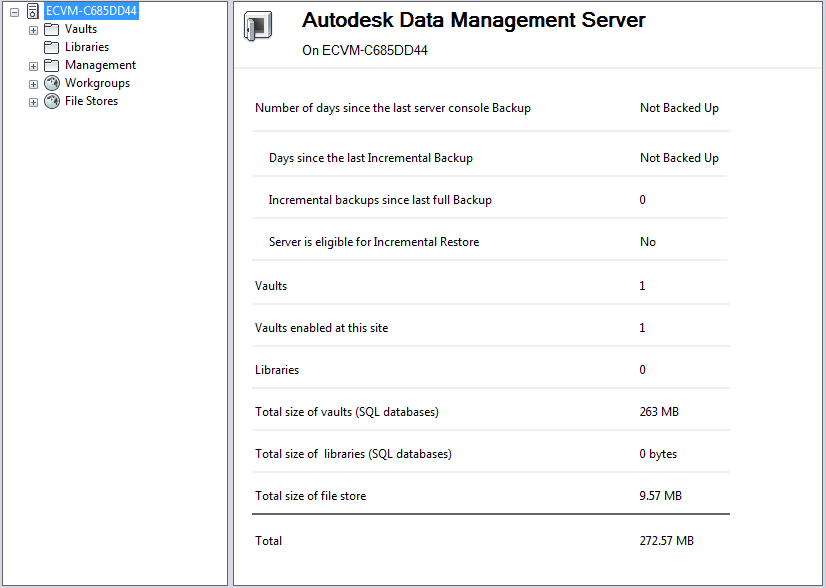Screen dimensions: 826x588
Task: Select the Management label in the tree
Action: pyautogui.click(x=100, y=65)
